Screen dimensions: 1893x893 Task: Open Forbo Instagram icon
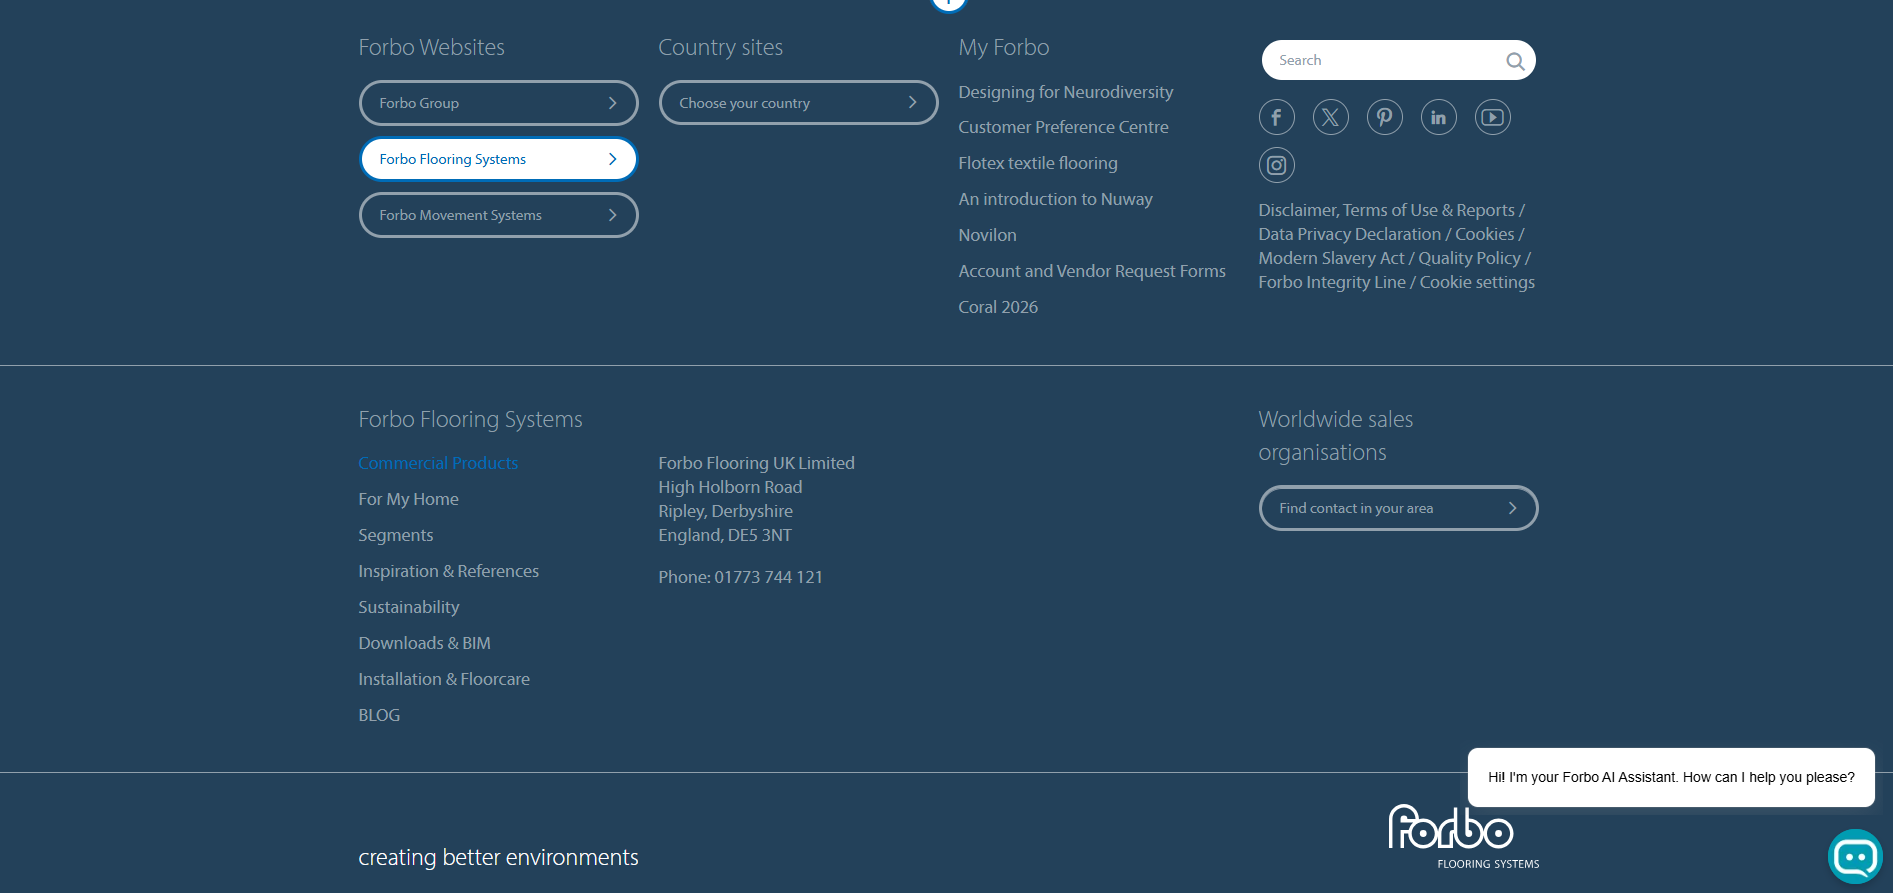(1276, 165)
